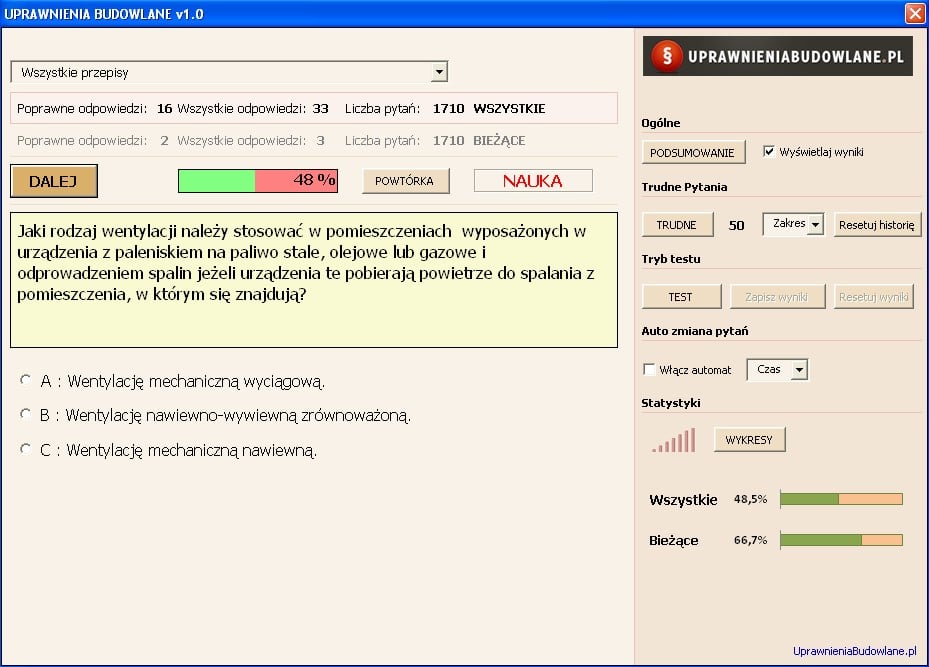Click the trudne pytania count 50
This screenshot has width=929, height=667.
point(736,225)
